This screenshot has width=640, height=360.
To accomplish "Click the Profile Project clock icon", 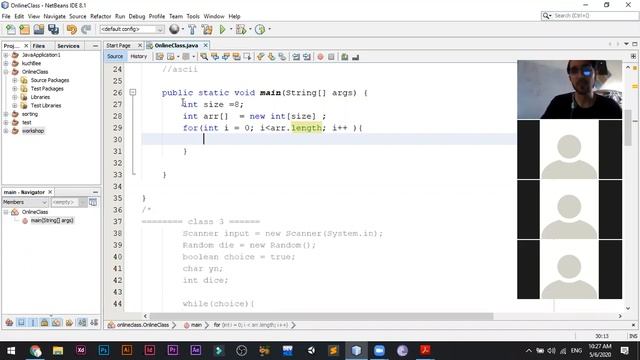I will point(260,29).
